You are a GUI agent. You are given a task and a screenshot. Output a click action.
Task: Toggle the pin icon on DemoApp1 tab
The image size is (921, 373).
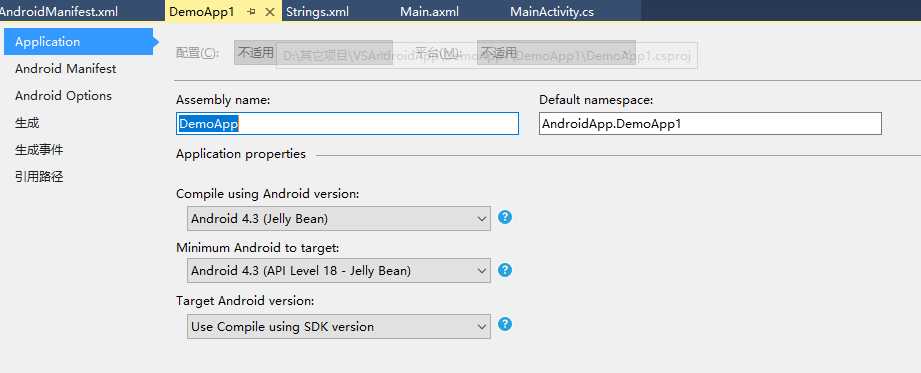(251, 12)
